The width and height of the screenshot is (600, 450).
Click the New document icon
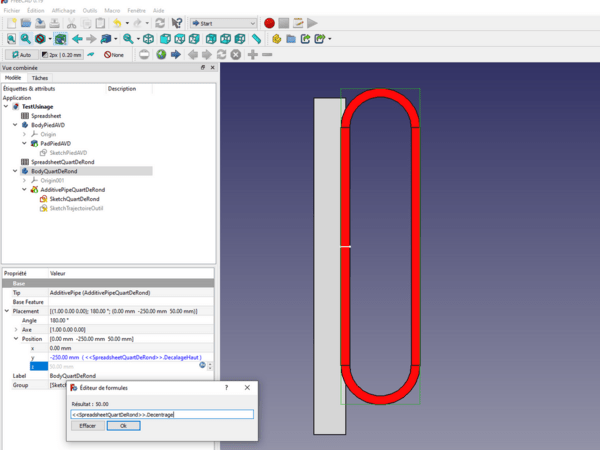point(10,22)
